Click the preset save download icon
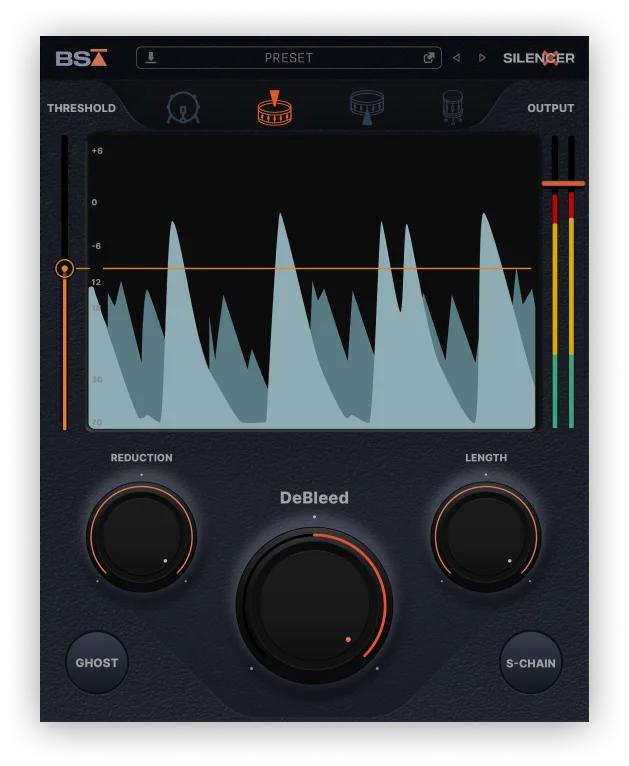Viewport: 629px width, 766px height. pyautogui.click(x=151, y=58)
